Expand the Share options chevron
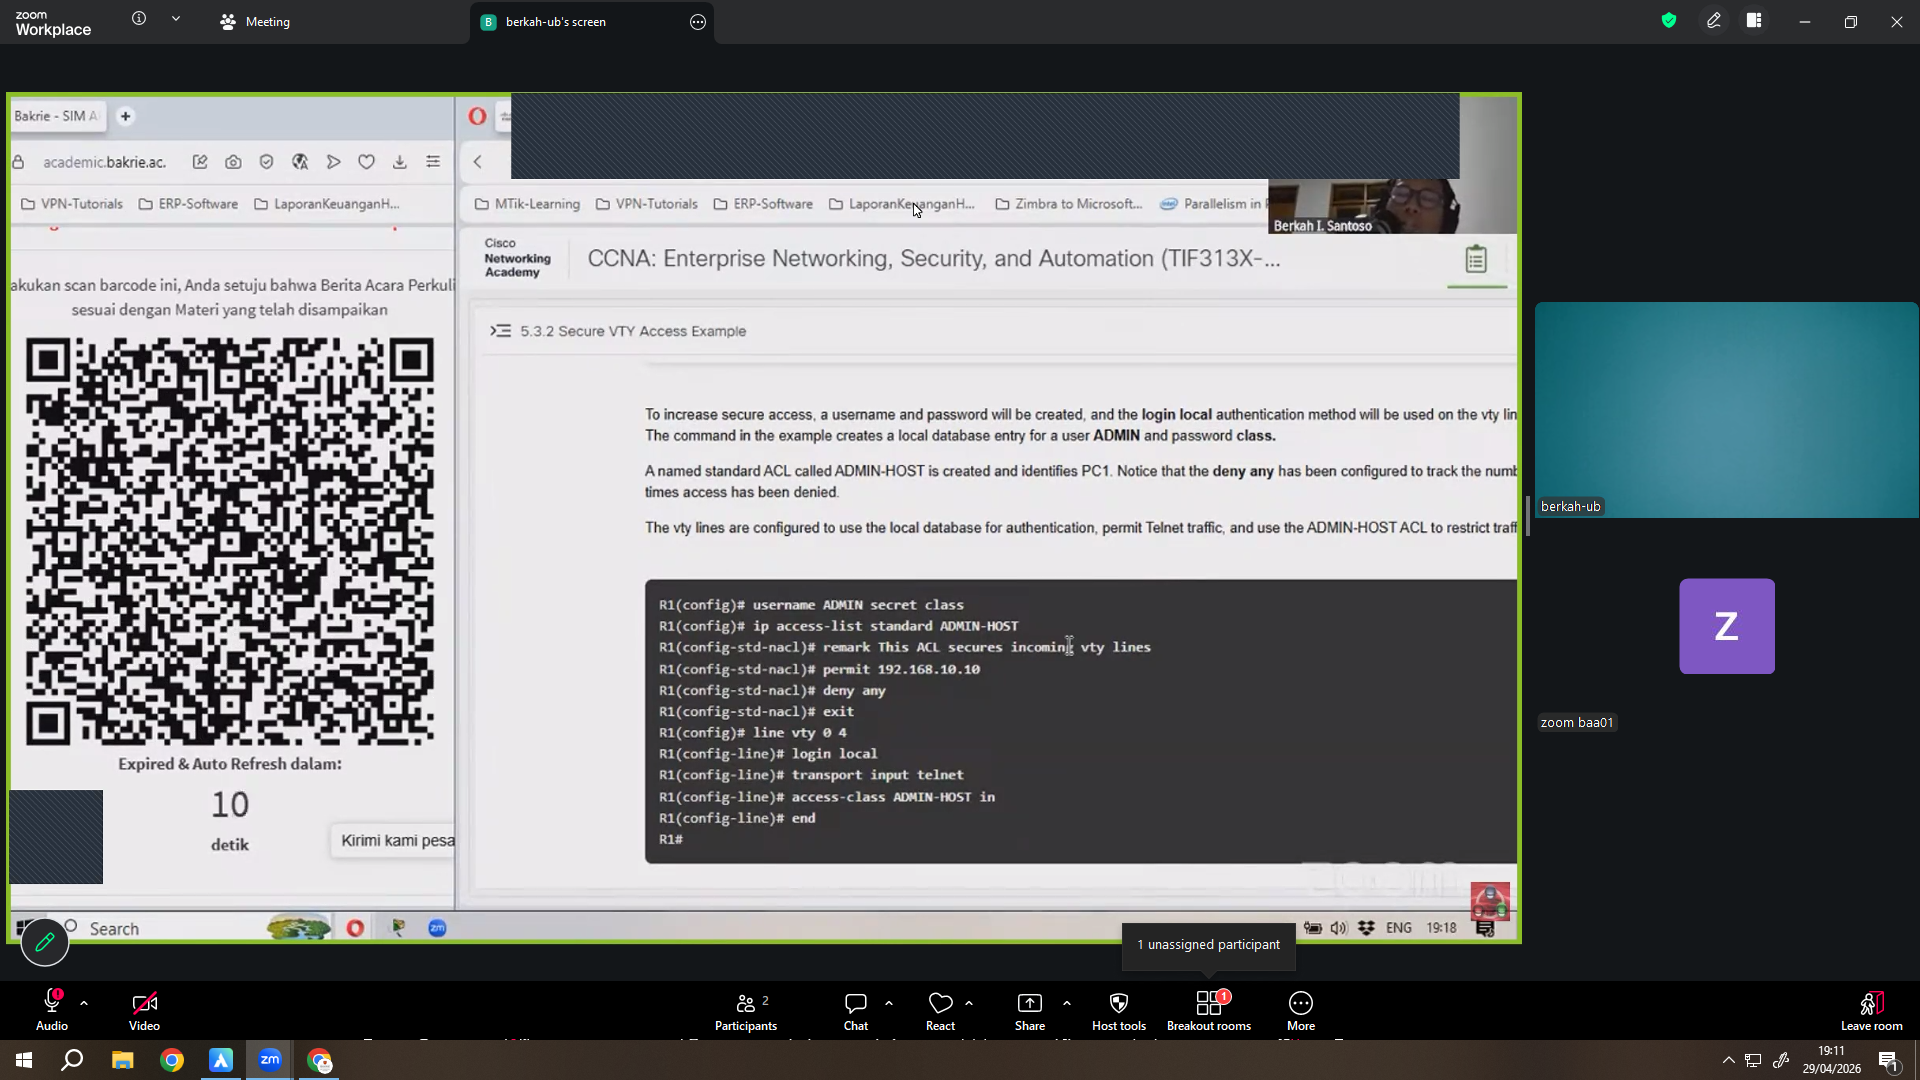The image size is (1920, 1080). click(x=1067, y=1002)
